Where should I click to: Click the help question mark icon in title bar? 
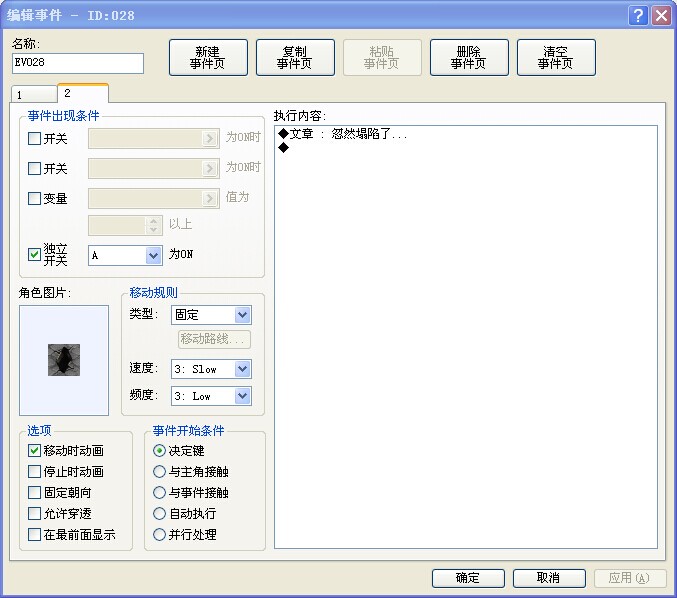[x=638, y=16]
